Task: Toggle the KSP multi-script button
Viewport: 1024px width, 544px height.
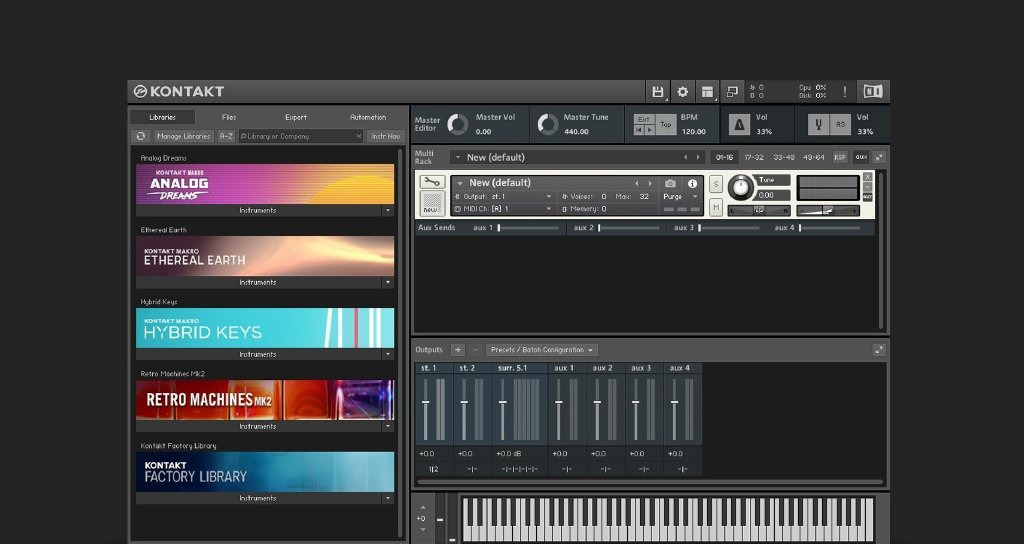Action: [839, 157]
